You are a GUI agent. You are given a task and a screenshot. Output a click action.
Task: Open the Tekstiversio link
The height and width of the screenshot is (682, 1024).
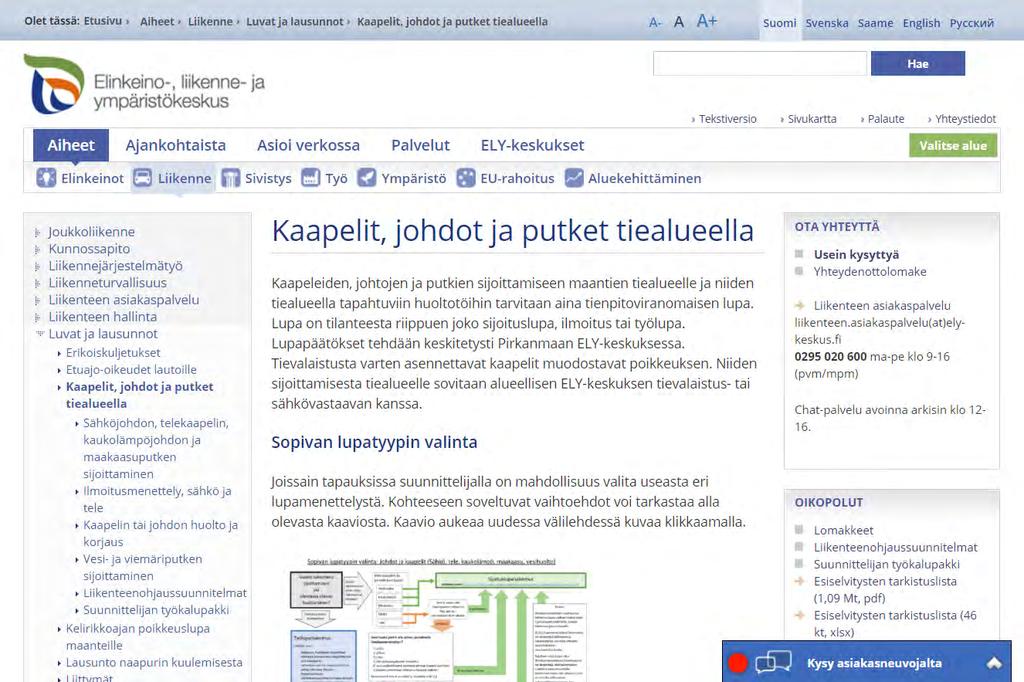[x=728, y=119]
